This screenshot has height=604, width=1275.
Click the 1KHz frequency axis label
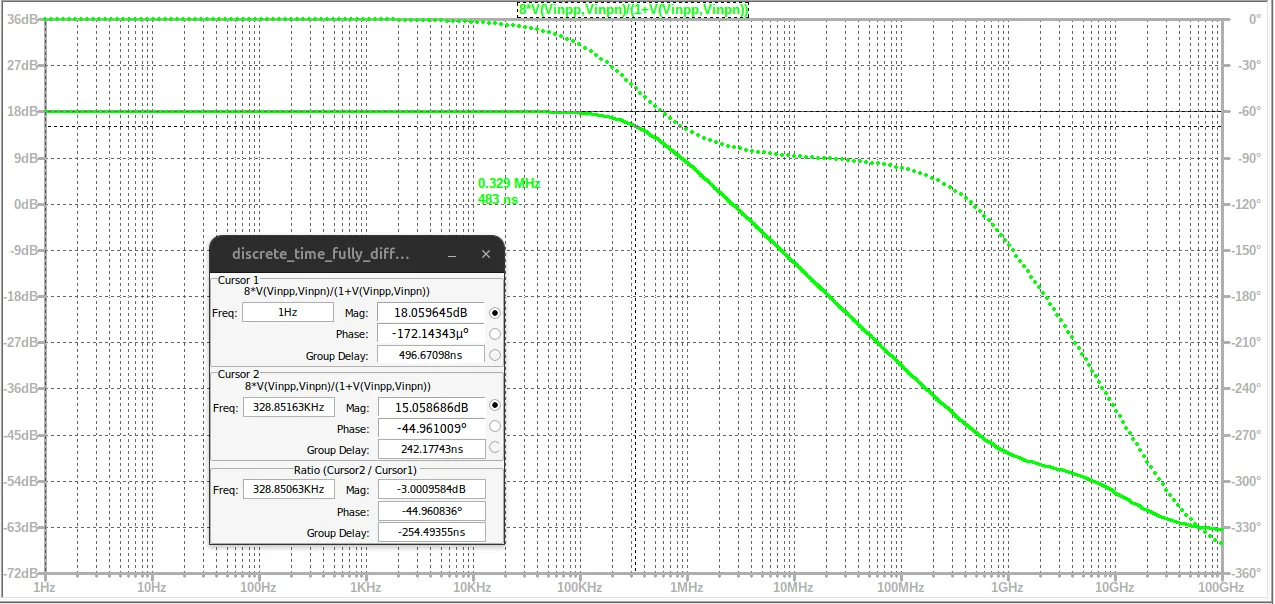(x=366, y=588)
